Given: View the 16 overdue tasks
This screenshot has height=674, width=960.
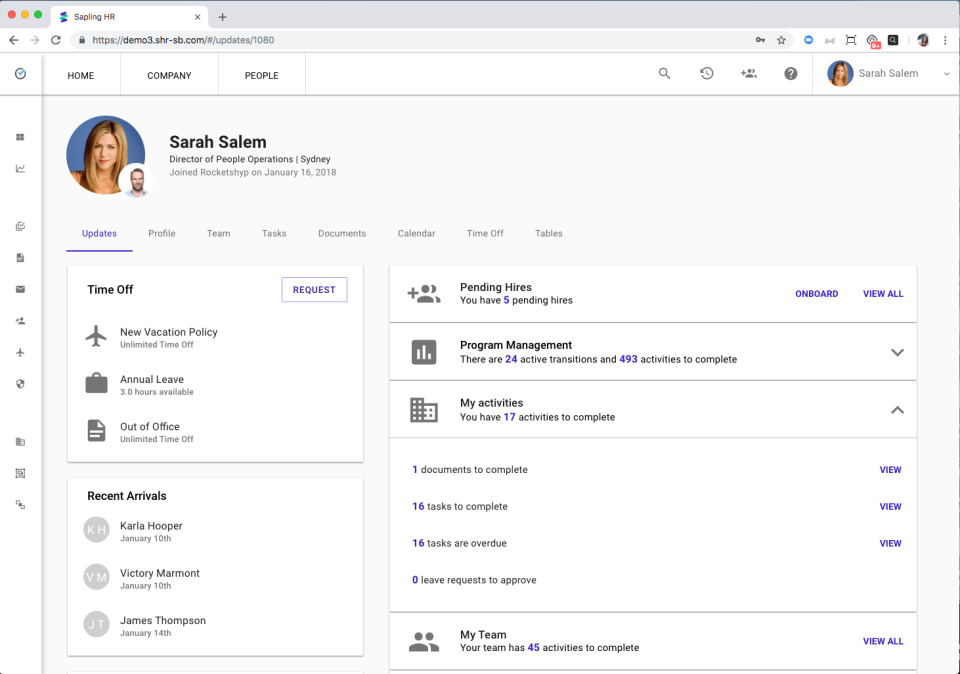Looking at the screenshot, I should click(890, 544).
